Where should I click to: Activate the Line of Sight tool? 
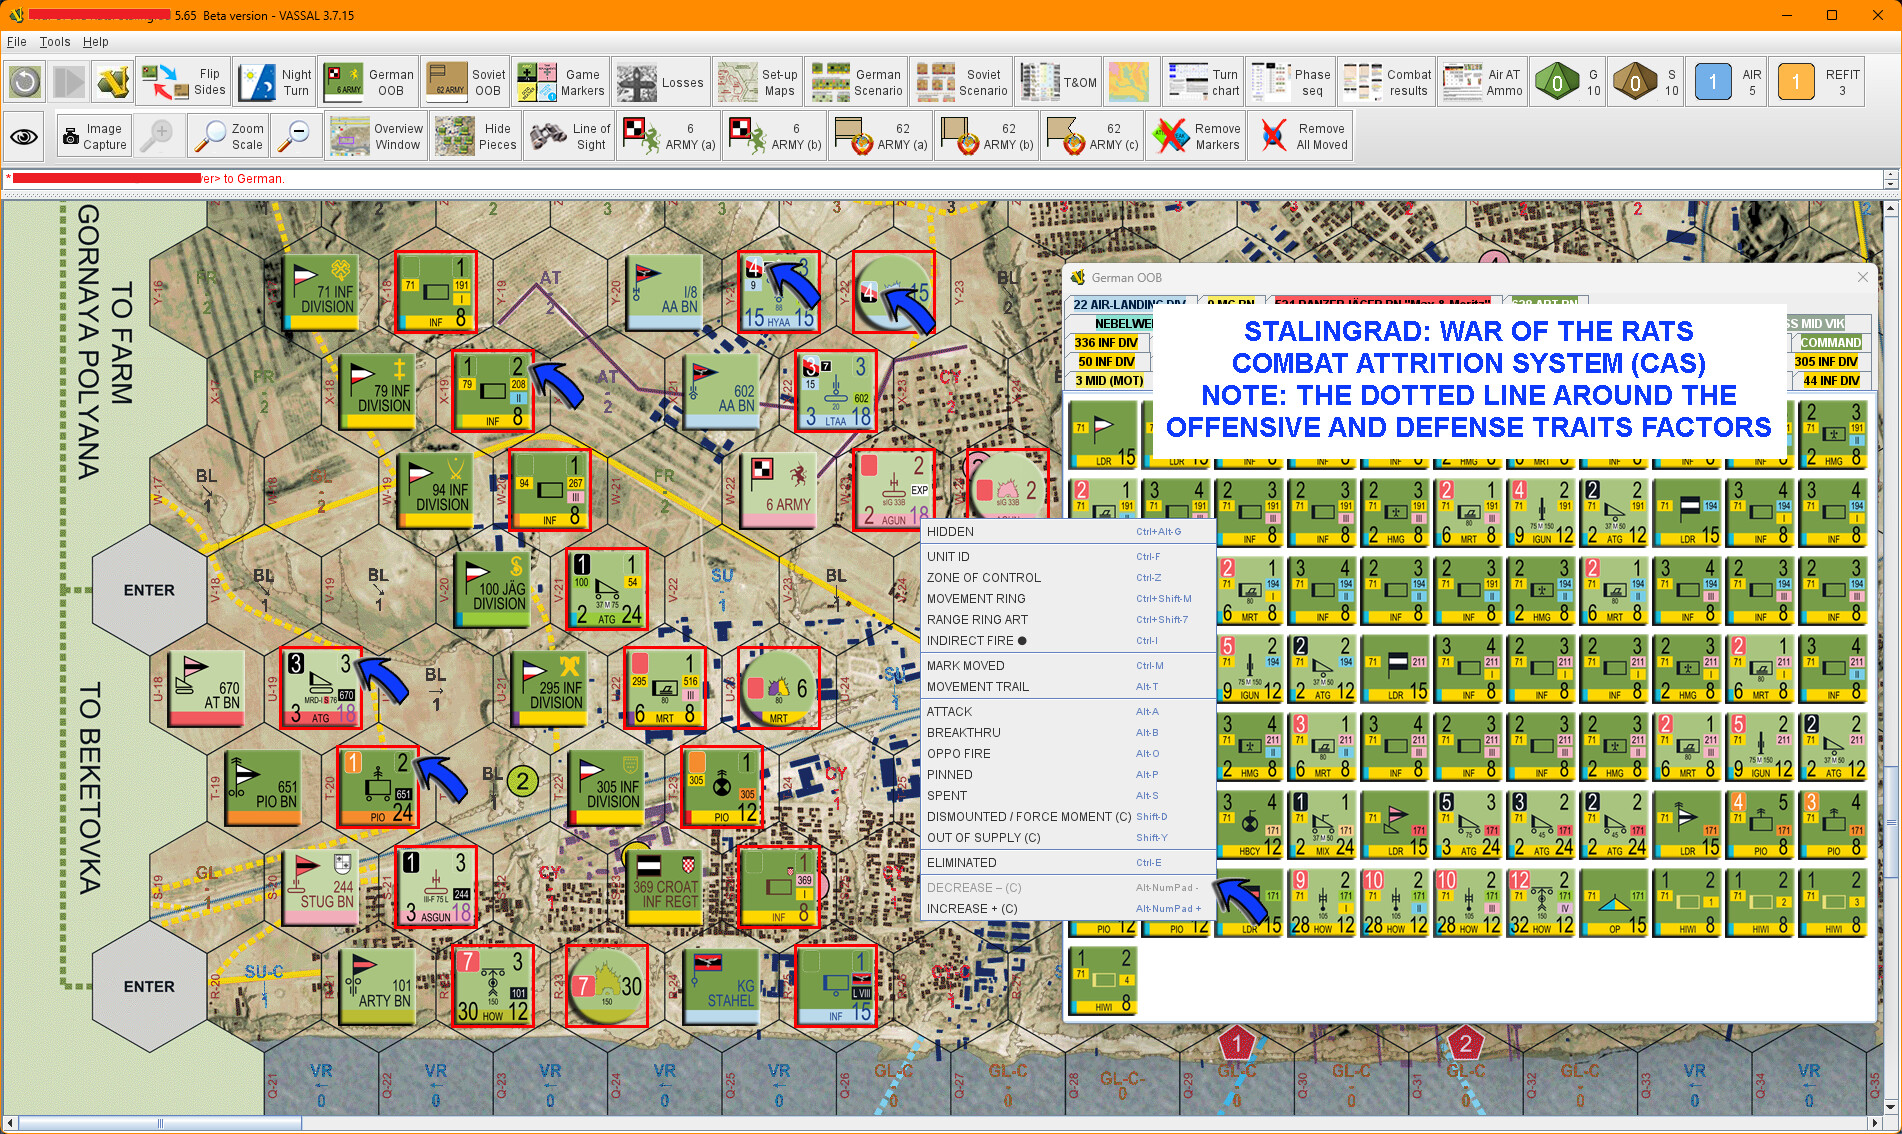(x=571, y=136)
